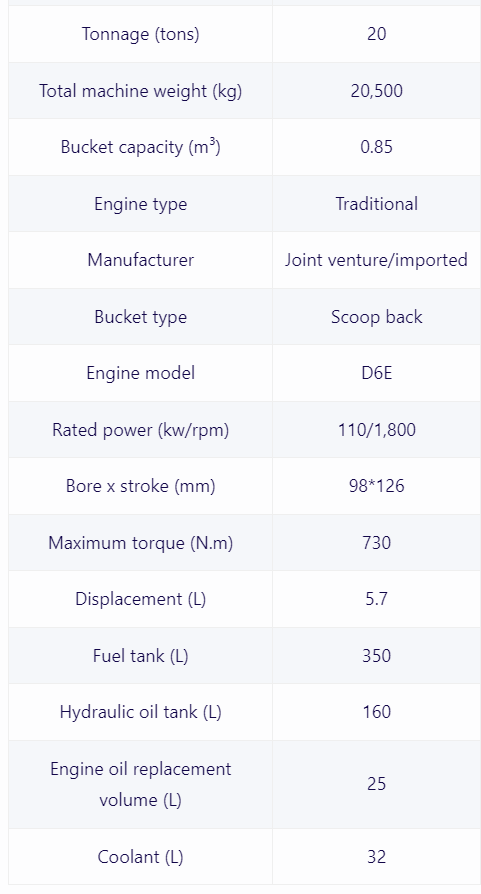The image size is (481, 894).
Task: Select the Bucket capacity (m³) label
Action: pyautogui.click(x=140, y=147)
